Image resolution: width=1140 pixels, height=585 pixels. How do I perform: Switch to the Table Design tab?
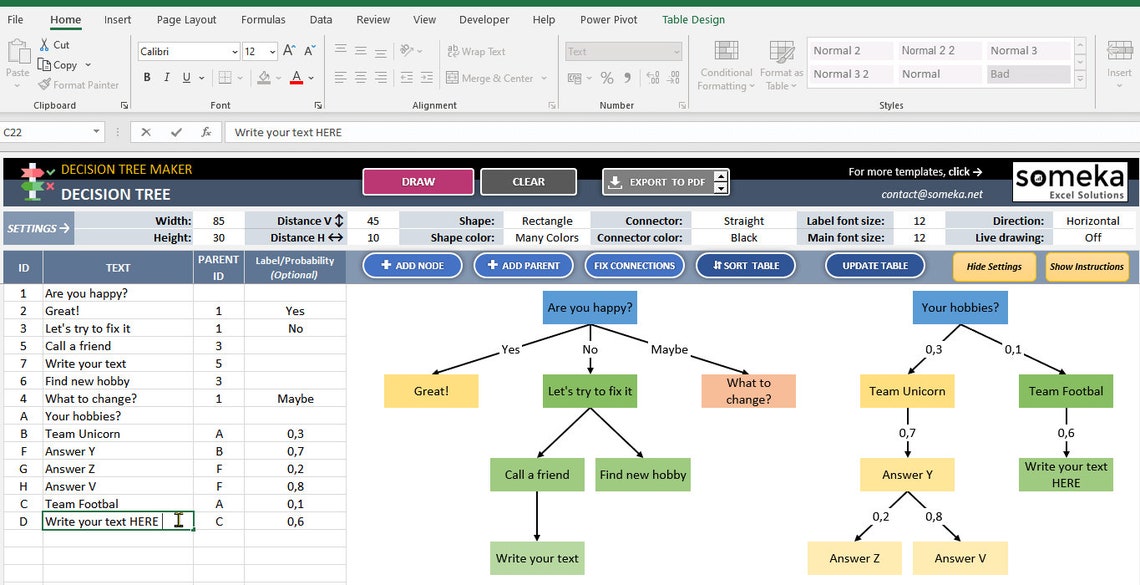[x=693, y=19]
